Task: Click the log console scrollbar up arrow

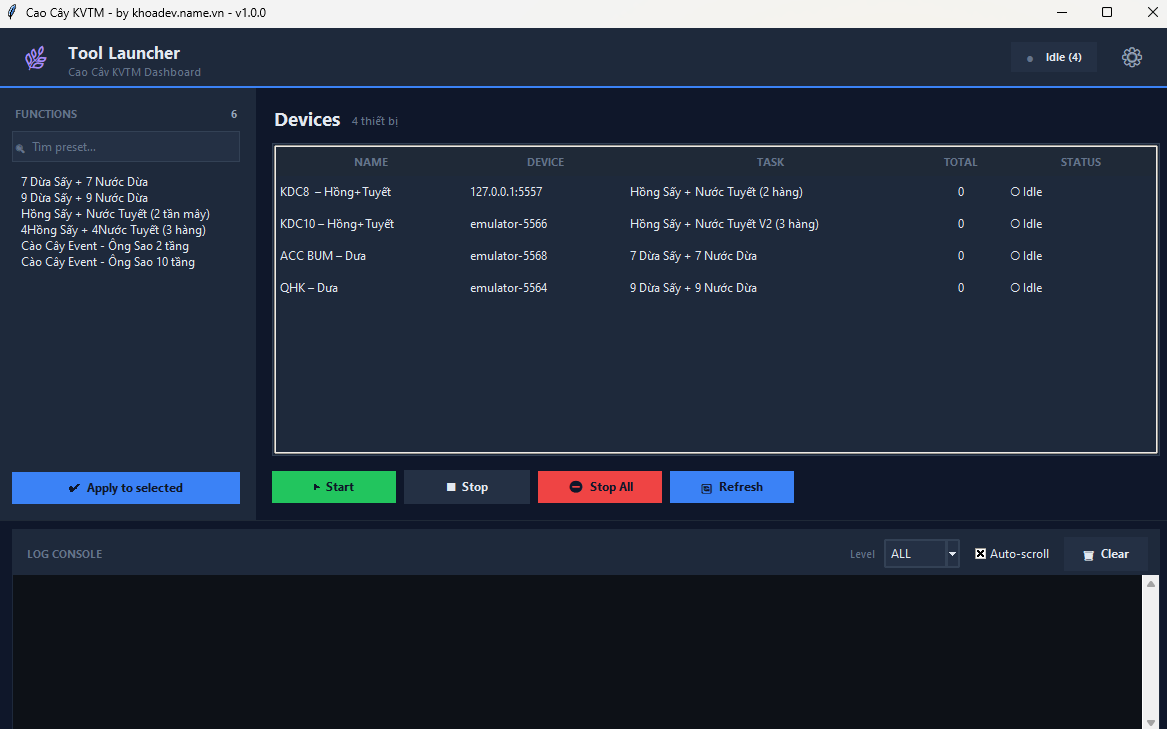Action: [x=1150, y=584]
